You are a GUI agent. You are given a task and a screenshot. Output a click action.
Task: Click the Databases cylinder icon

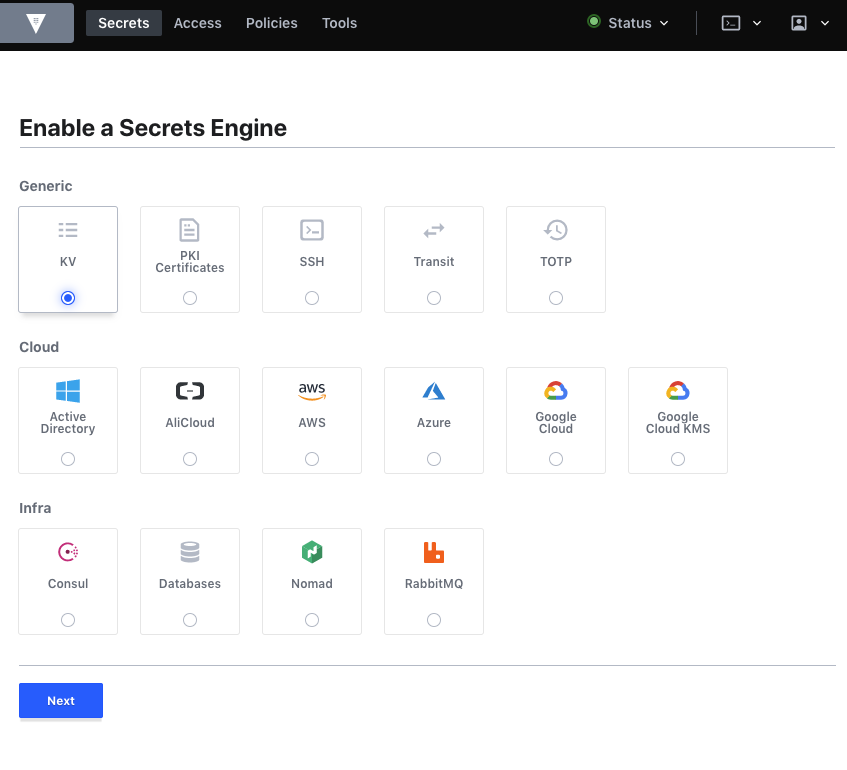point(190,552)
